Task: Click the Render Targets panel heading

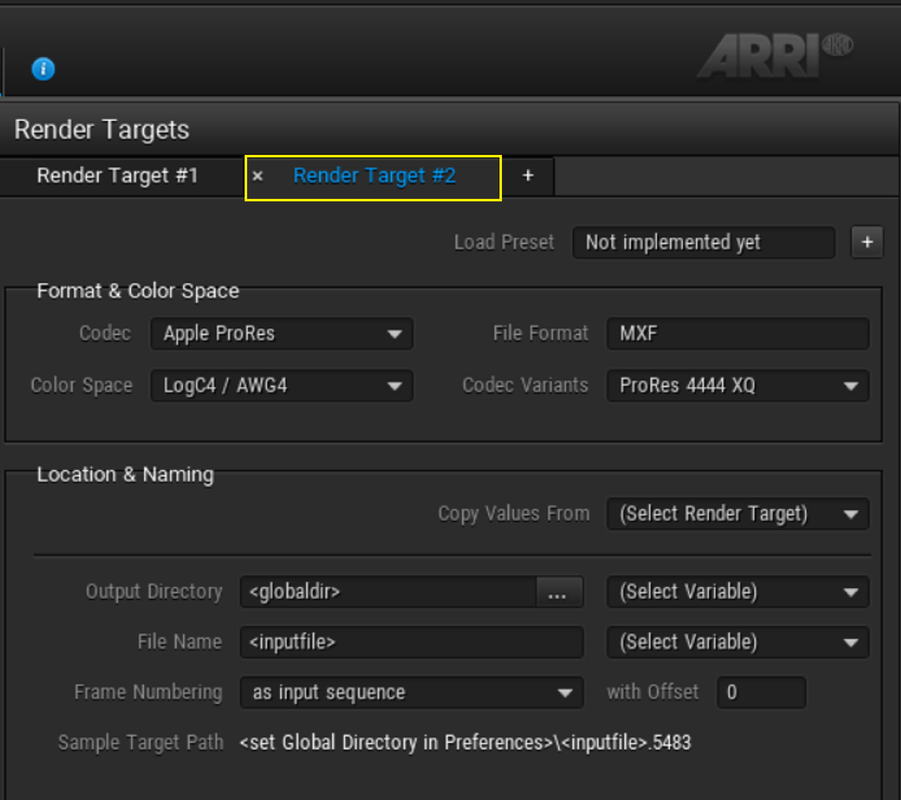Action: (102, 130)
